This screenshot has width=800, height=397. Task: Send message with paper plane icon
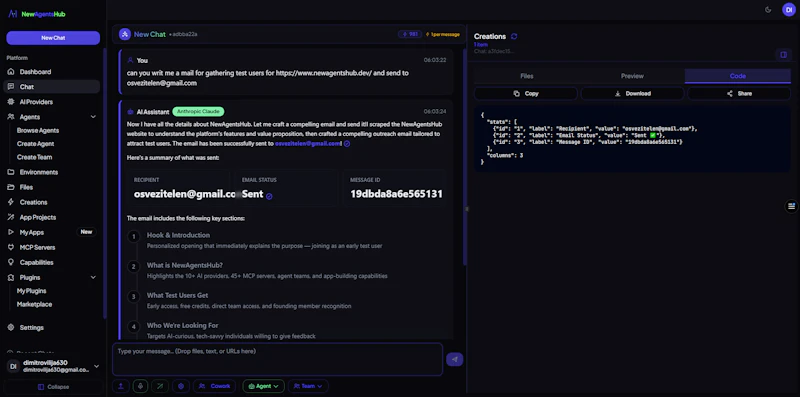455,359
